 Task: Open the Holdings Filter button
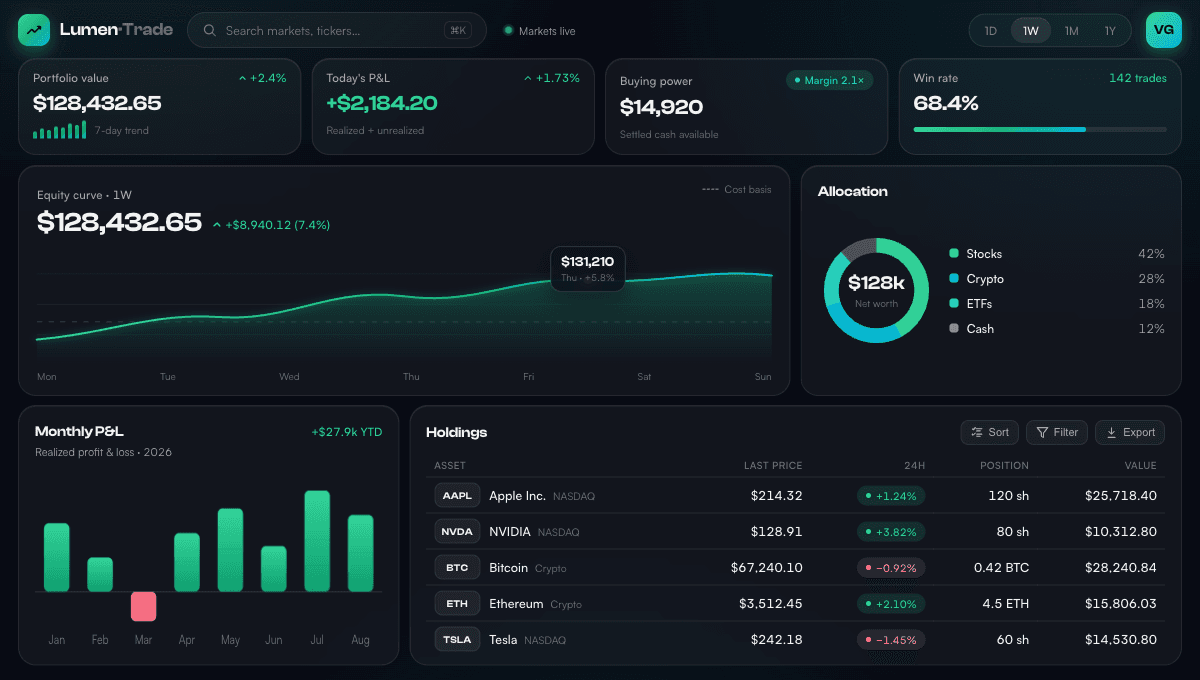[x=1057, y=432]
